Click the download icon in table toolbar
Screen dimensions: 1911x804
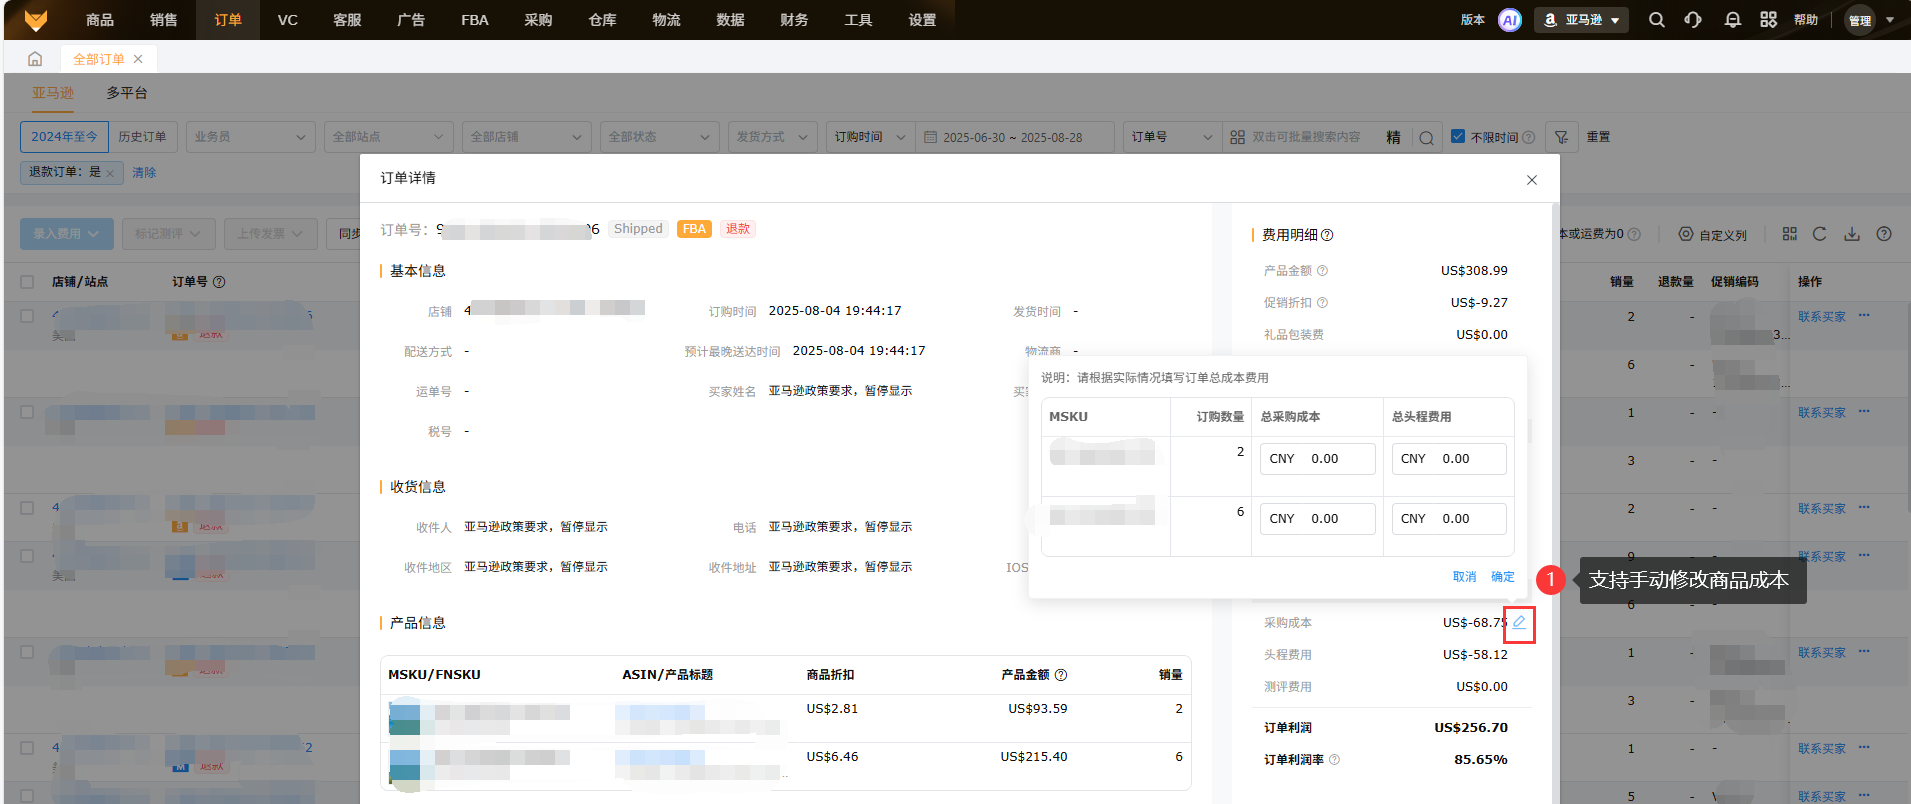pyautogui.click(x=1852, y=234)
